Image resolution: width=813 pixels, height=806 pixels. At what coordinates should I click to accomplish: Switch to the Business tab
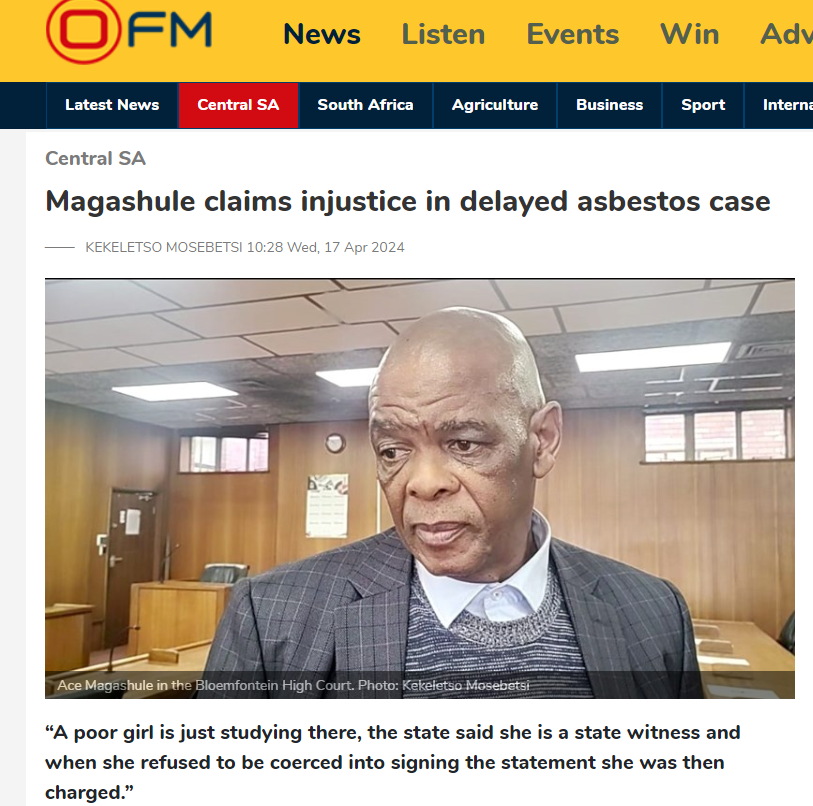609,105
